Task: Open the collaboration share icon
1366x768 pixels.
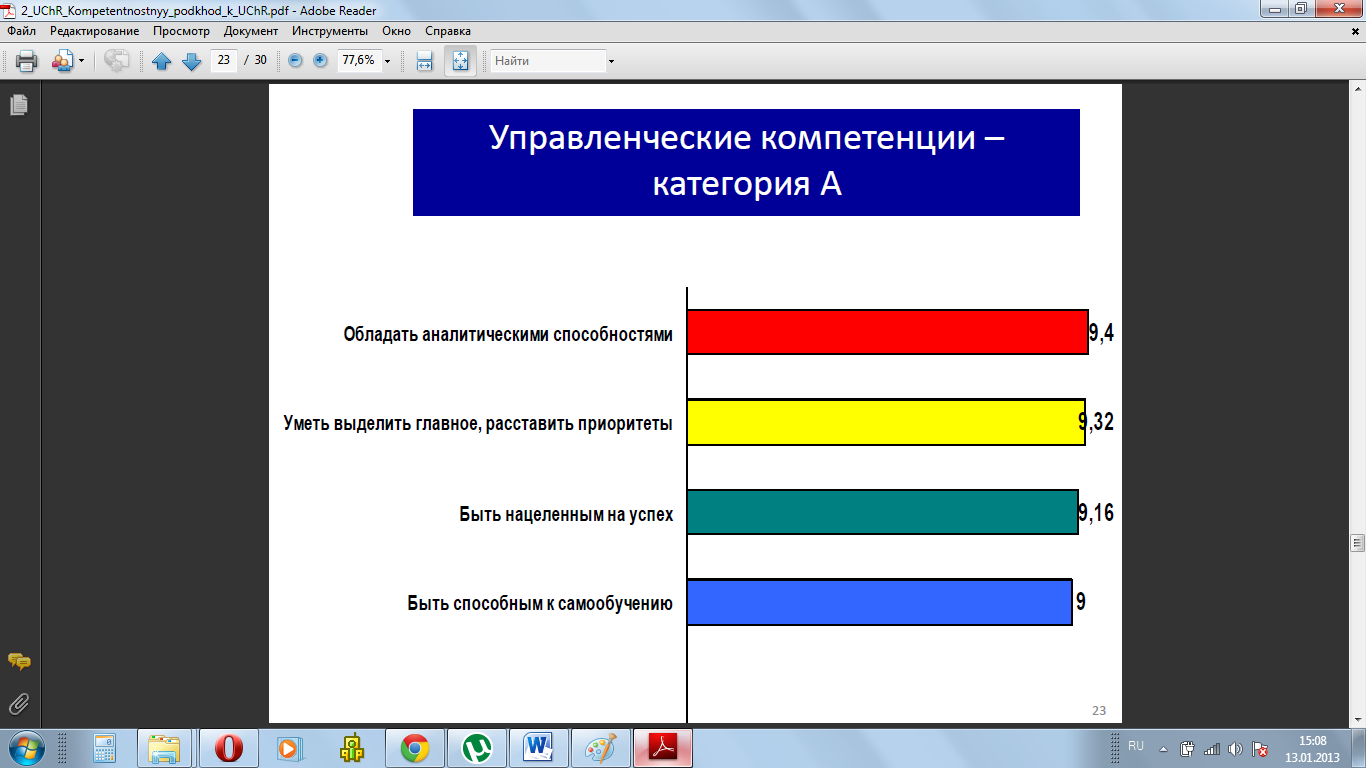Action: tap(63, 61)
